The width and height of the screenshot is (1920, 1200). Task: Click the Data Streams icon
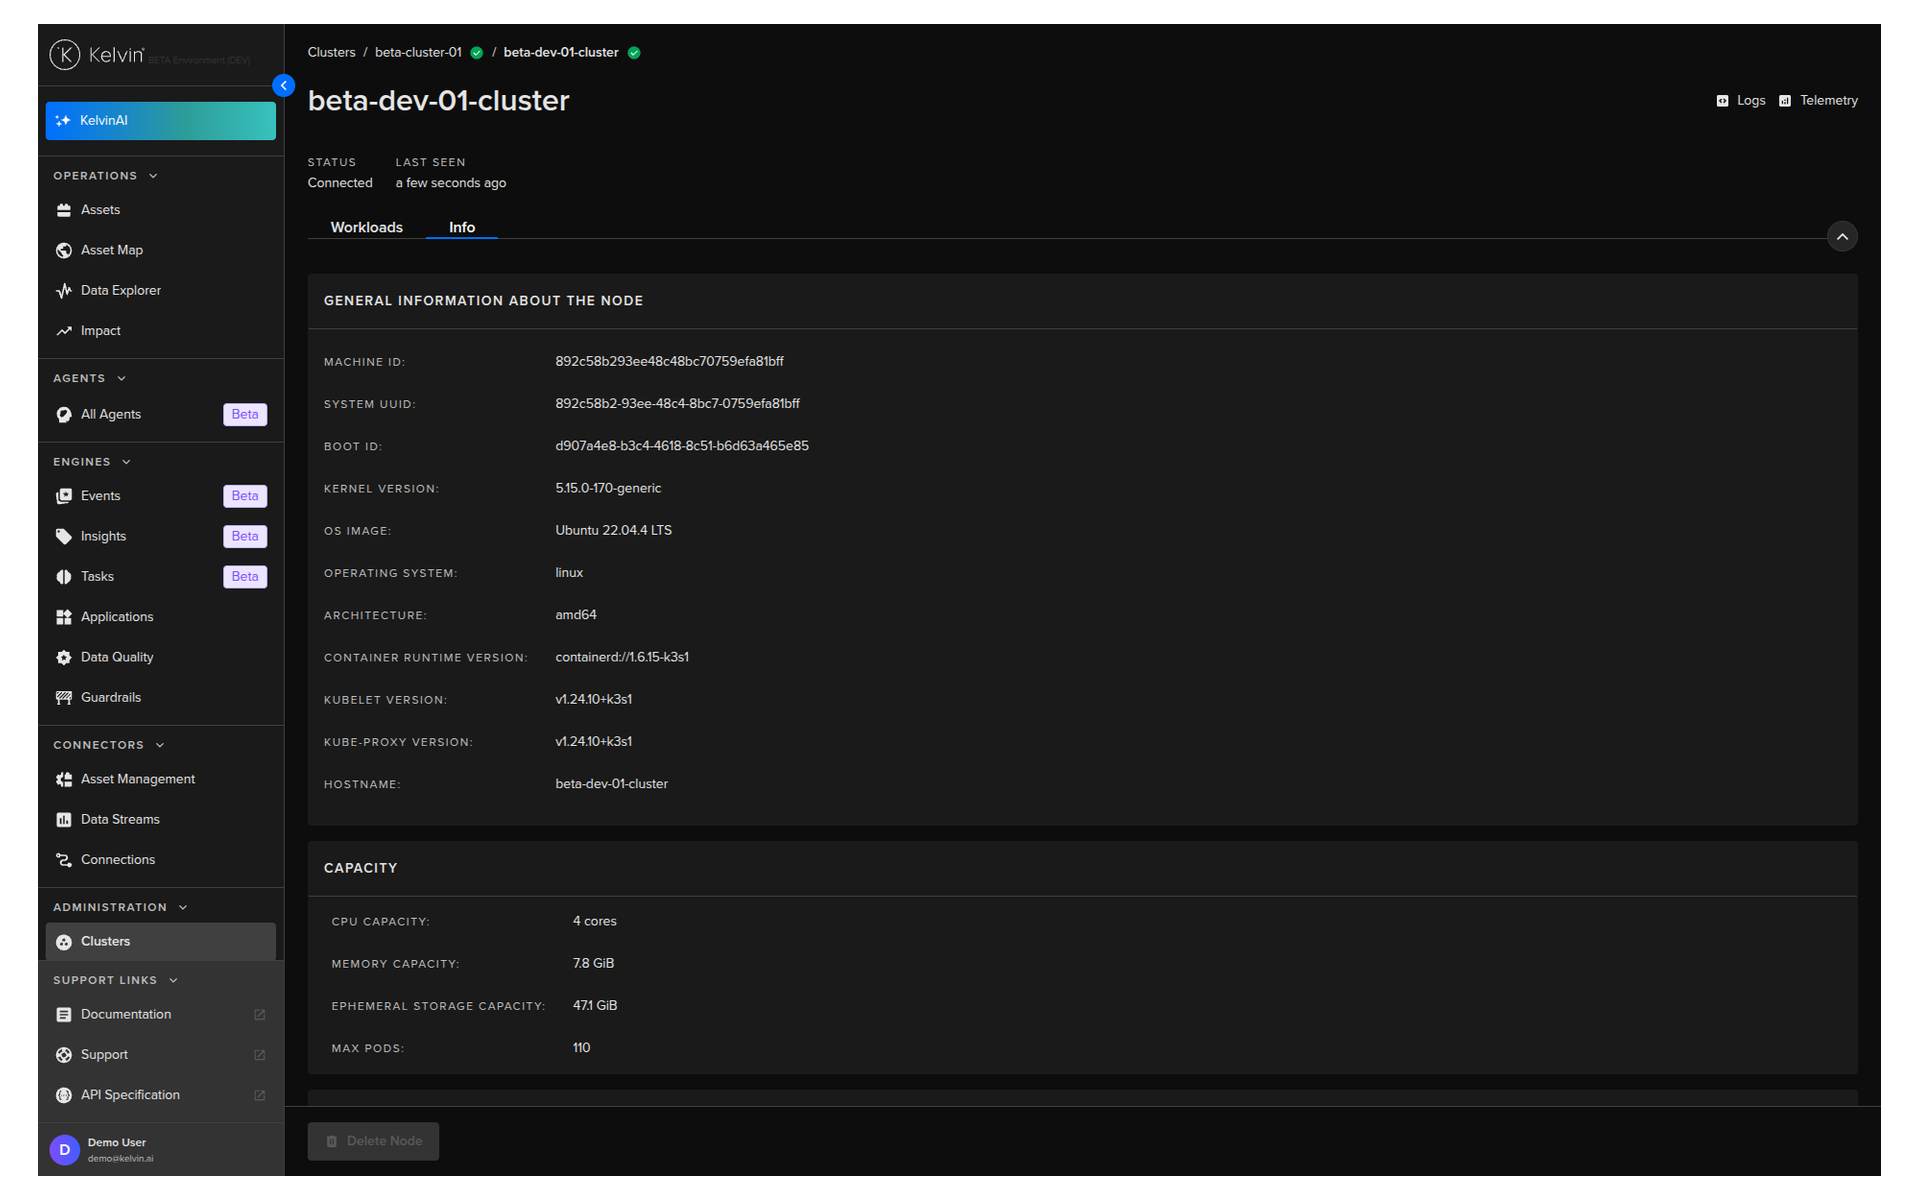coord(64,820)
